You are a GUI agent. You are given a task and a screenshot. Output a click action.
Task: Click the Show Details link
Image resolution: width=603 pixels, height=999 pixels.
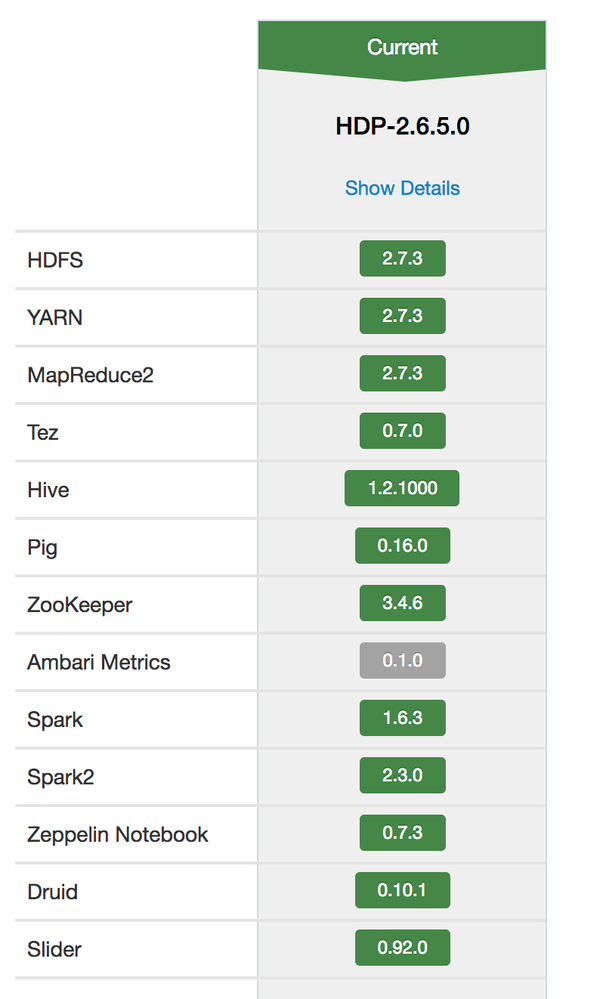[x=402, y=188]
